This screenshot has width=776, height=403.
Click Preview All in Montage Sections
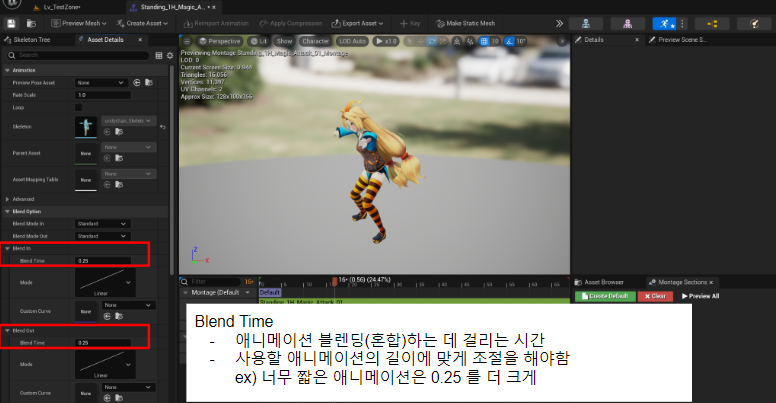click(x=700, y=296)
